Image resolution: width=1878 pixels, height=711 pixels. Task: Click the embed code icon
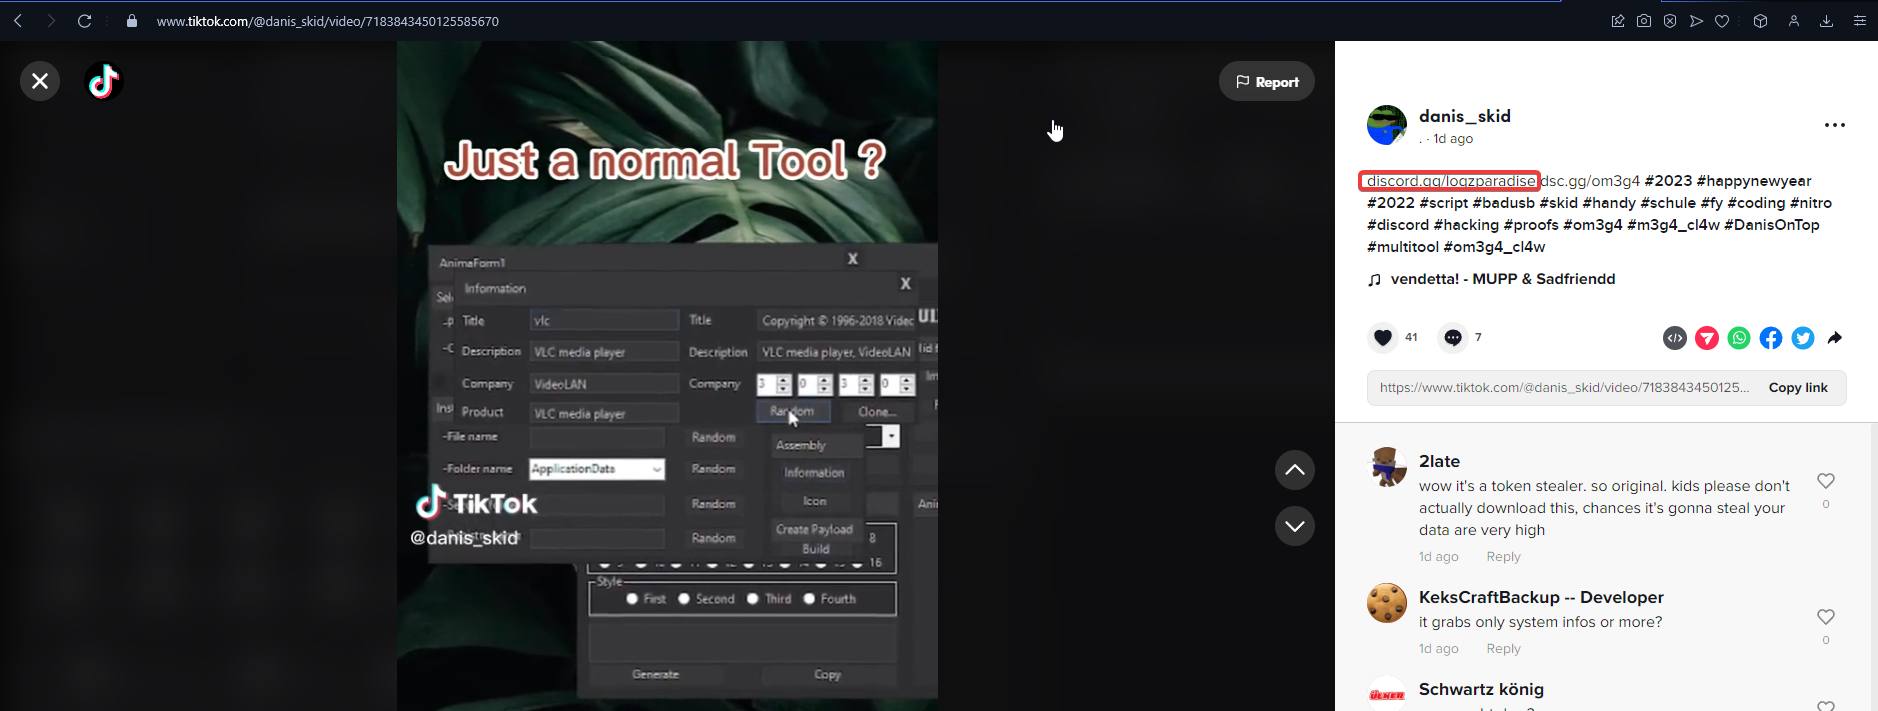(1674, 338)
